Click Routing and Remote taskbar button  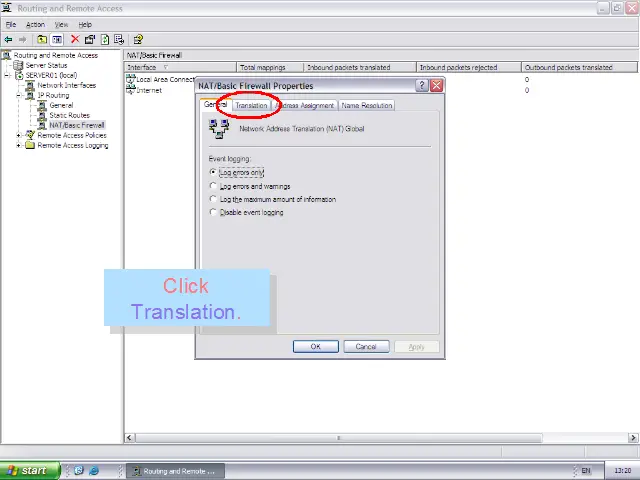click(x=176, y=471)
